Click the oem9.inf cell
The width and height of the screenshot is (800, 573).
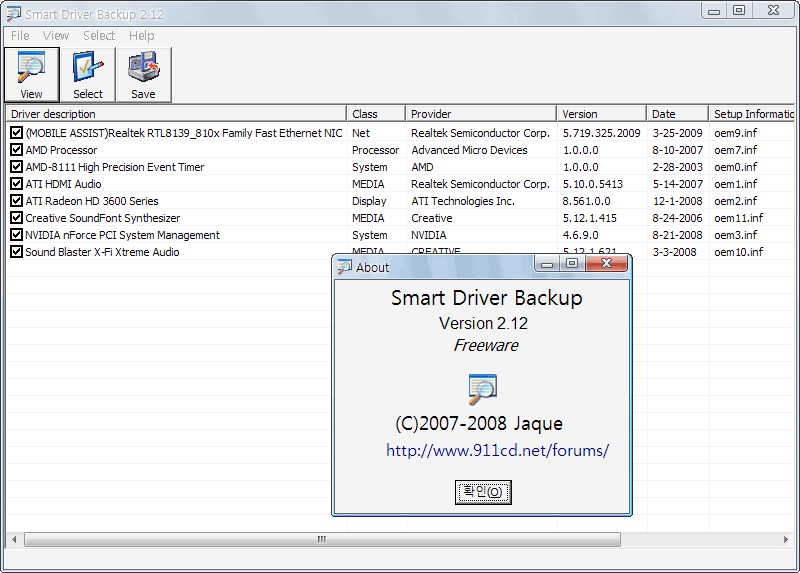point(735,133)
